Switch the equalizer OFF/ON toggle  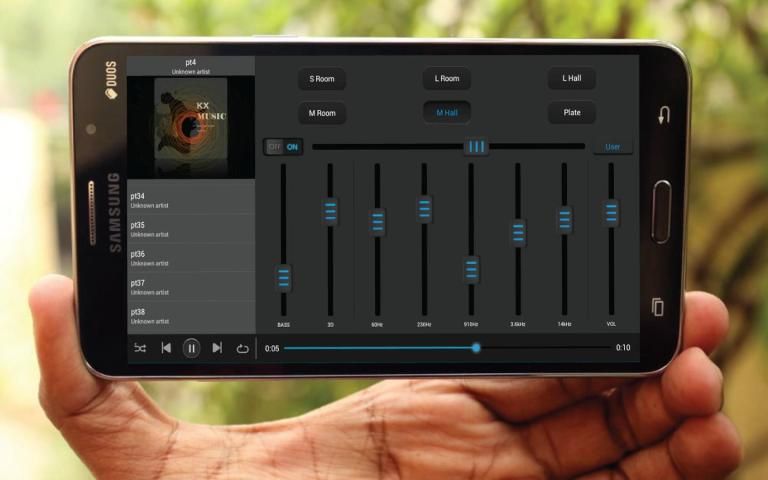[x=283, y=147]
